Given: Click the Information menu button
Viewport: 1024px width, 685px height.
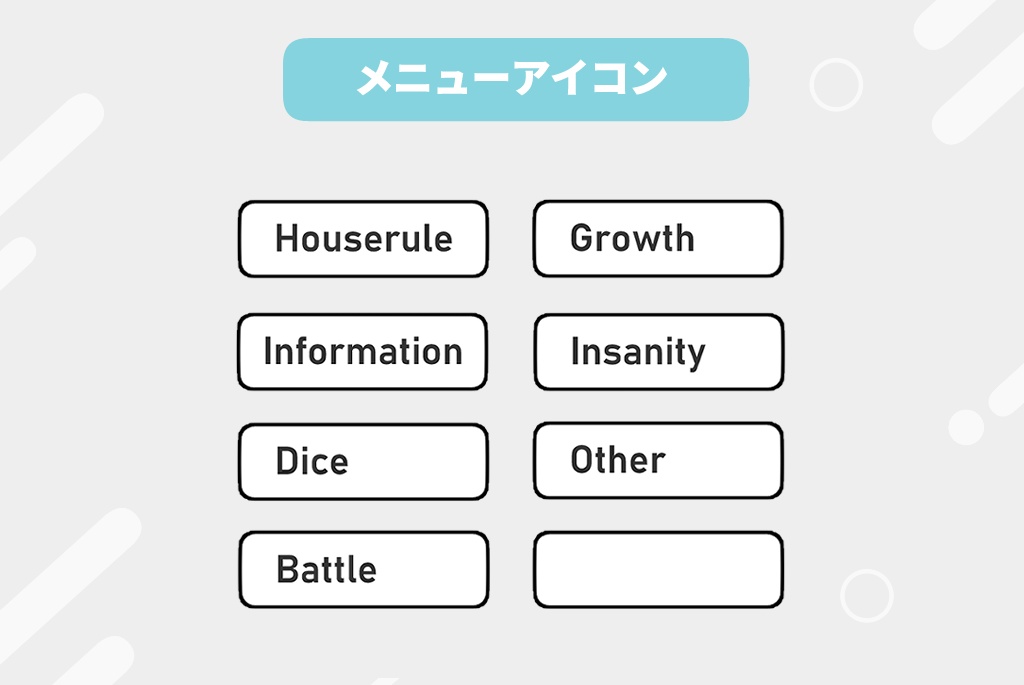Looking at the screenshot, I should 363,352.
